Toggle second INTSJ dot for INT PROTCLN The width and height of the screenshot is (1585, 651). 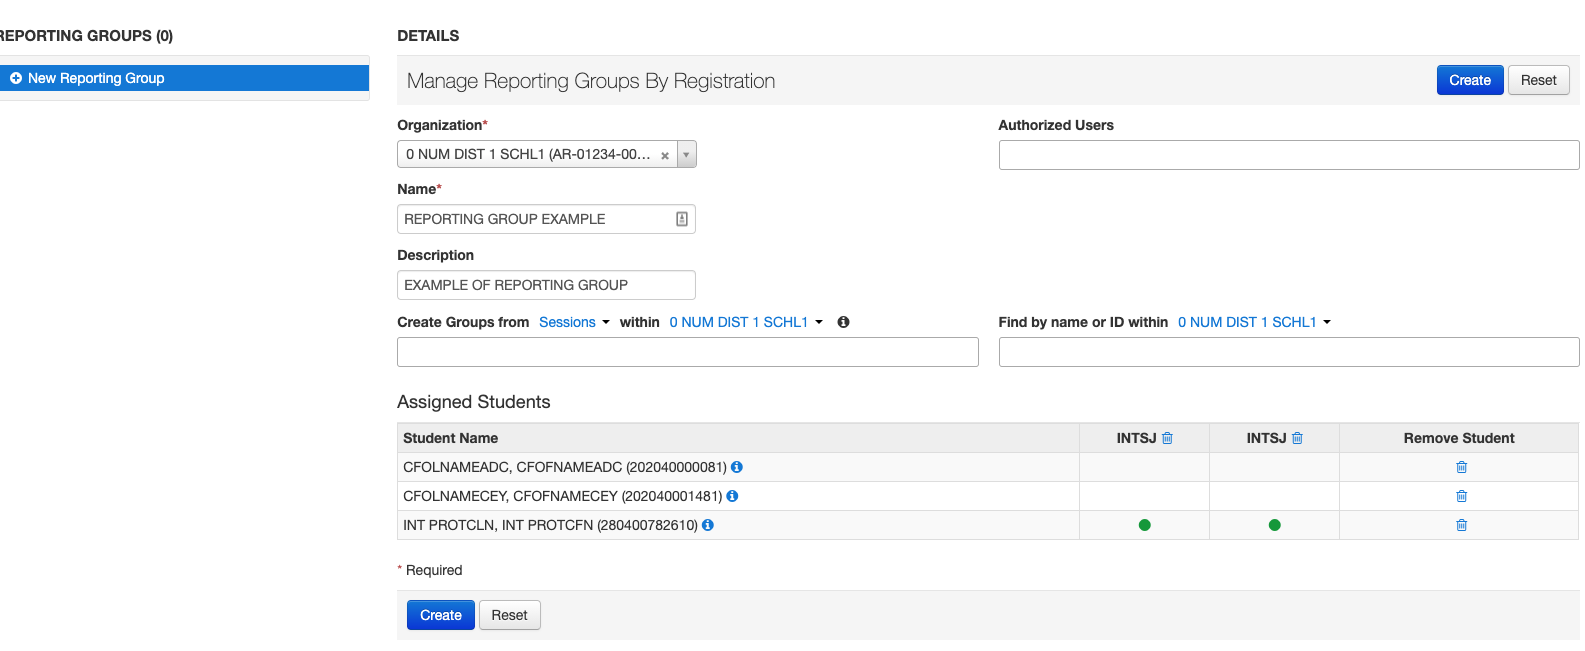pyautogui.click(x=1274, y=525)
